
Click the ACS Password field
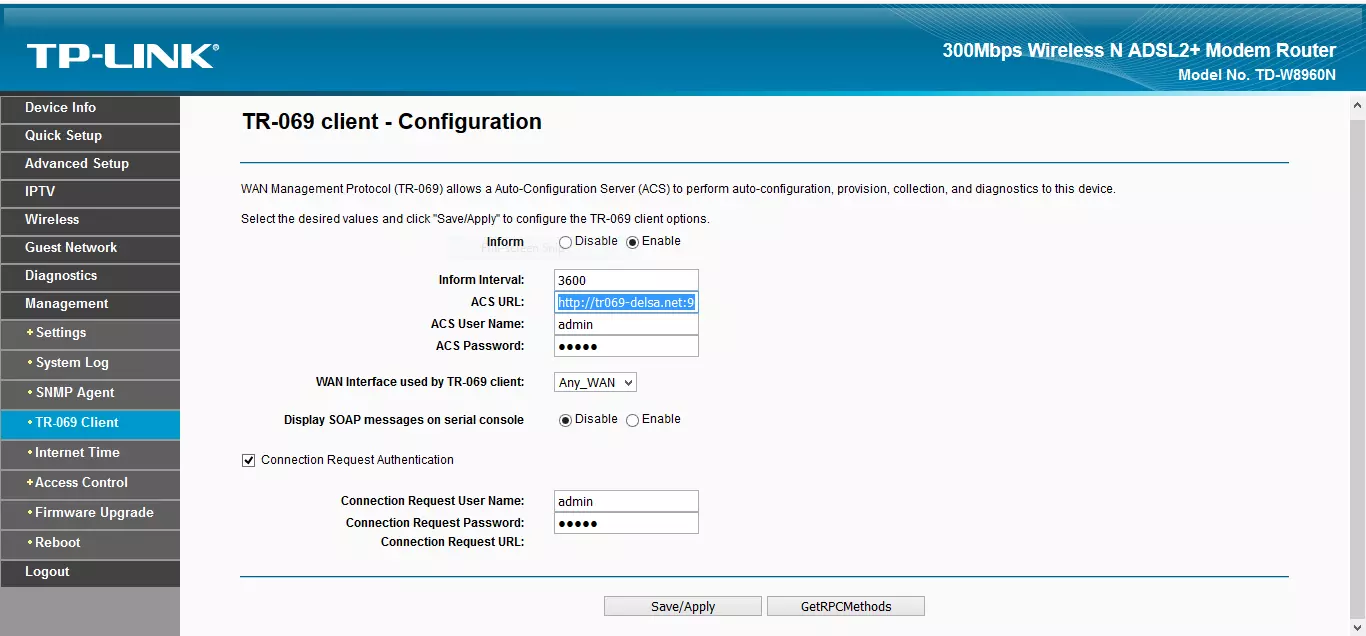pos(626,346)
